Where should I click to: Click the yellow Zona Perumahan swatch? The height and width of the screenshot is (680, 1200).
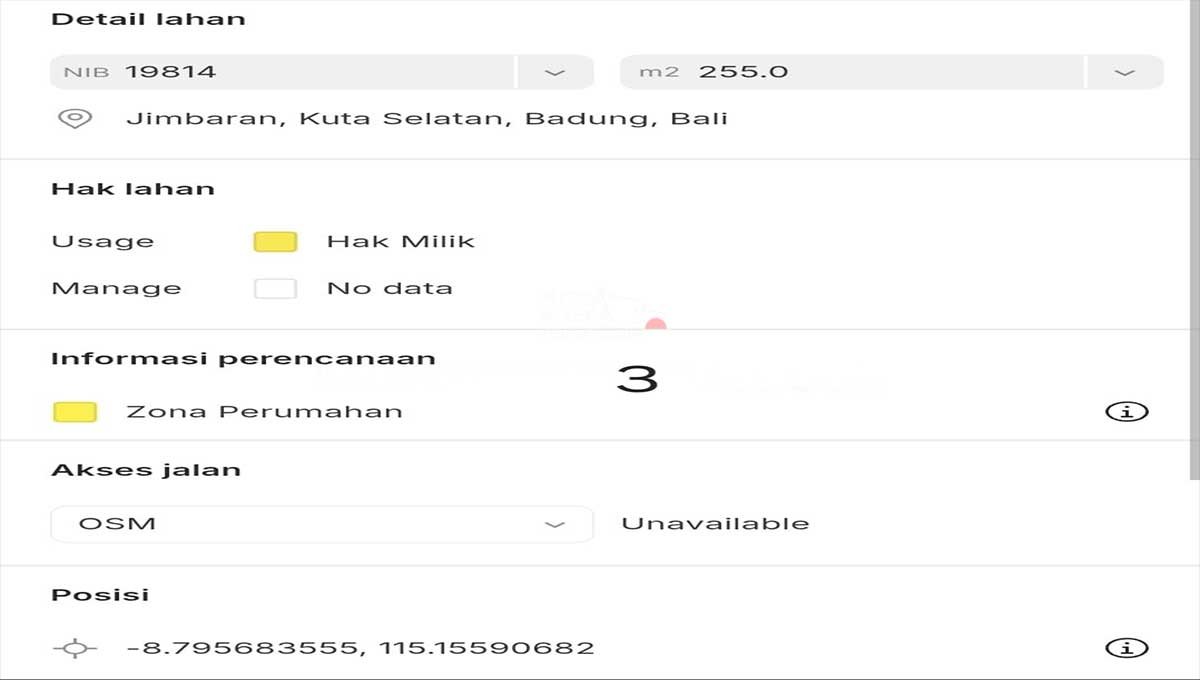point(75,412)
